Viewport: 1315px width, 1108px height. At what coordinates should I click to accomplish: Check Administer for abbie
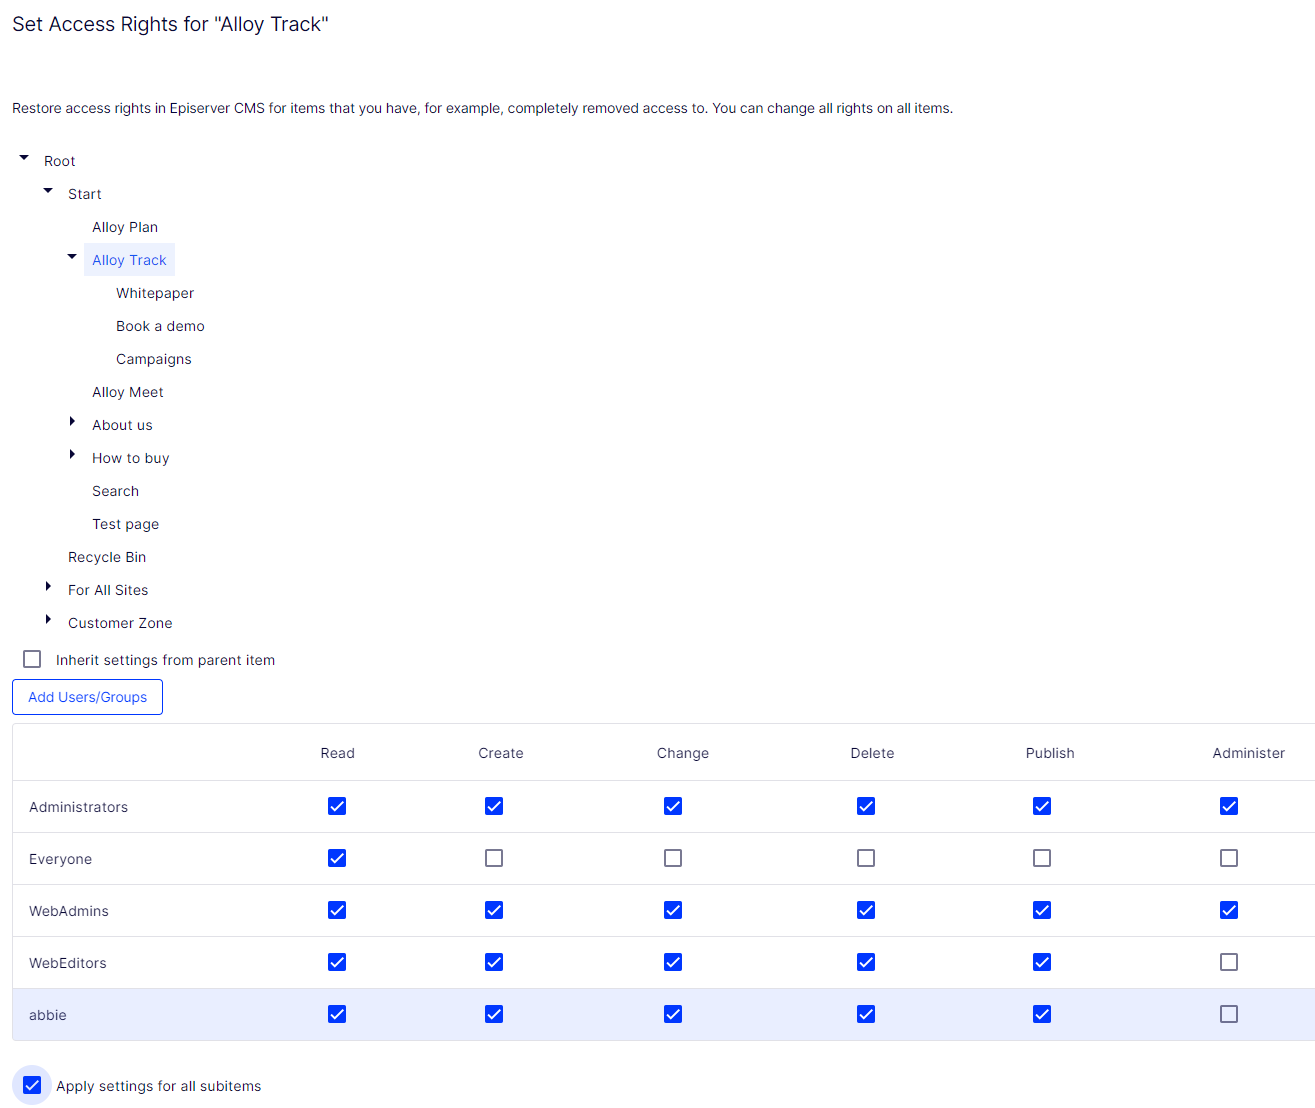tap(1229, 1014)
